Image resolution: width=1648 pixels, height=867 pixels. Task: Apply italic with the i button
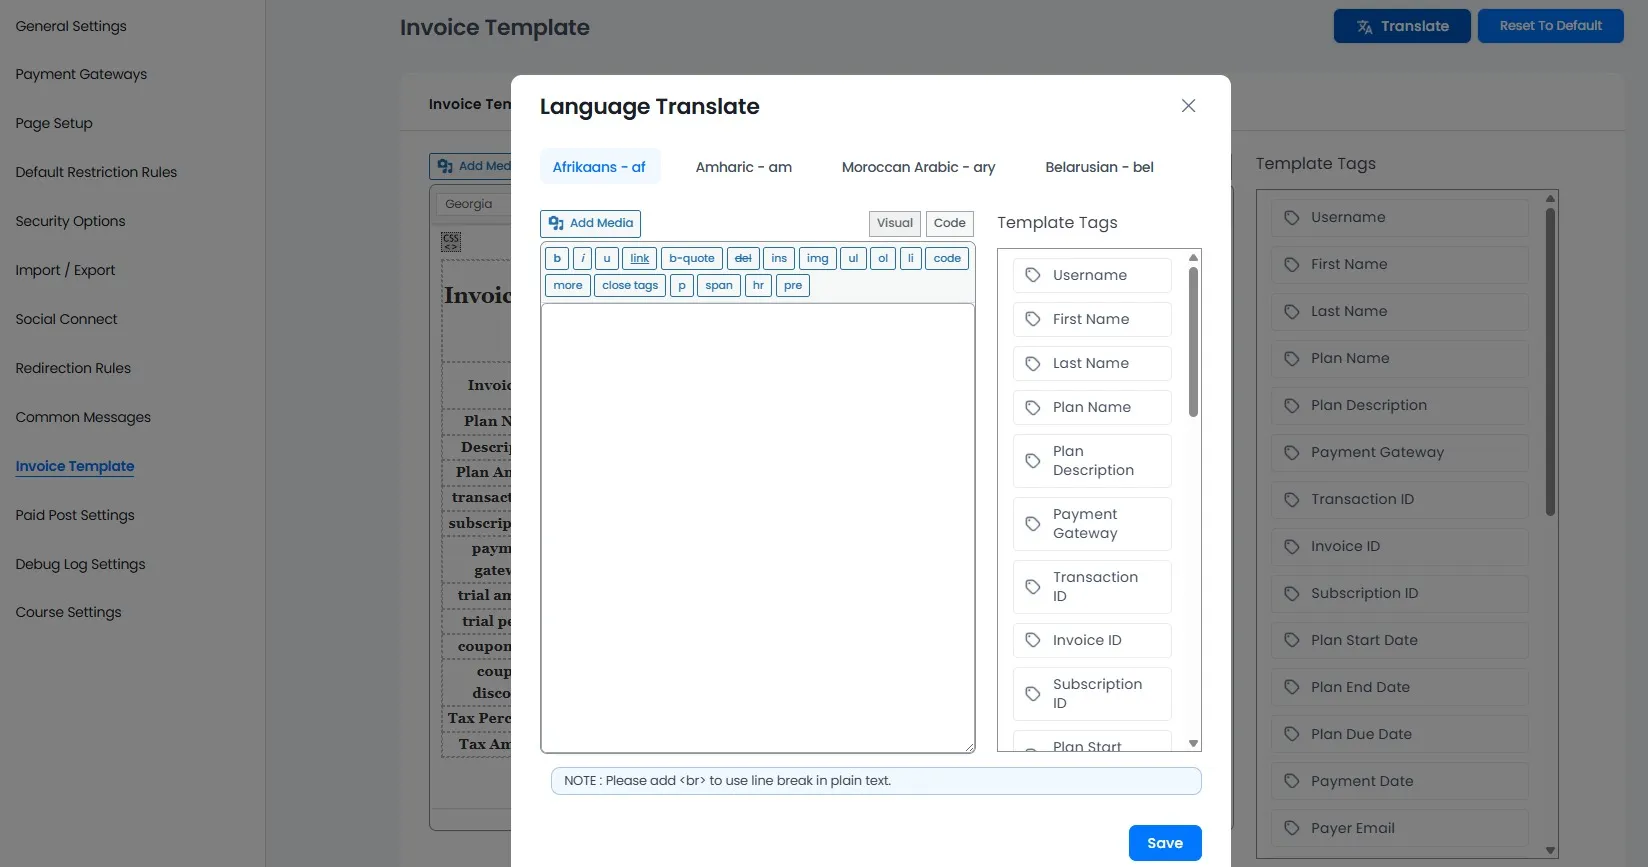(x=583, y=258)
